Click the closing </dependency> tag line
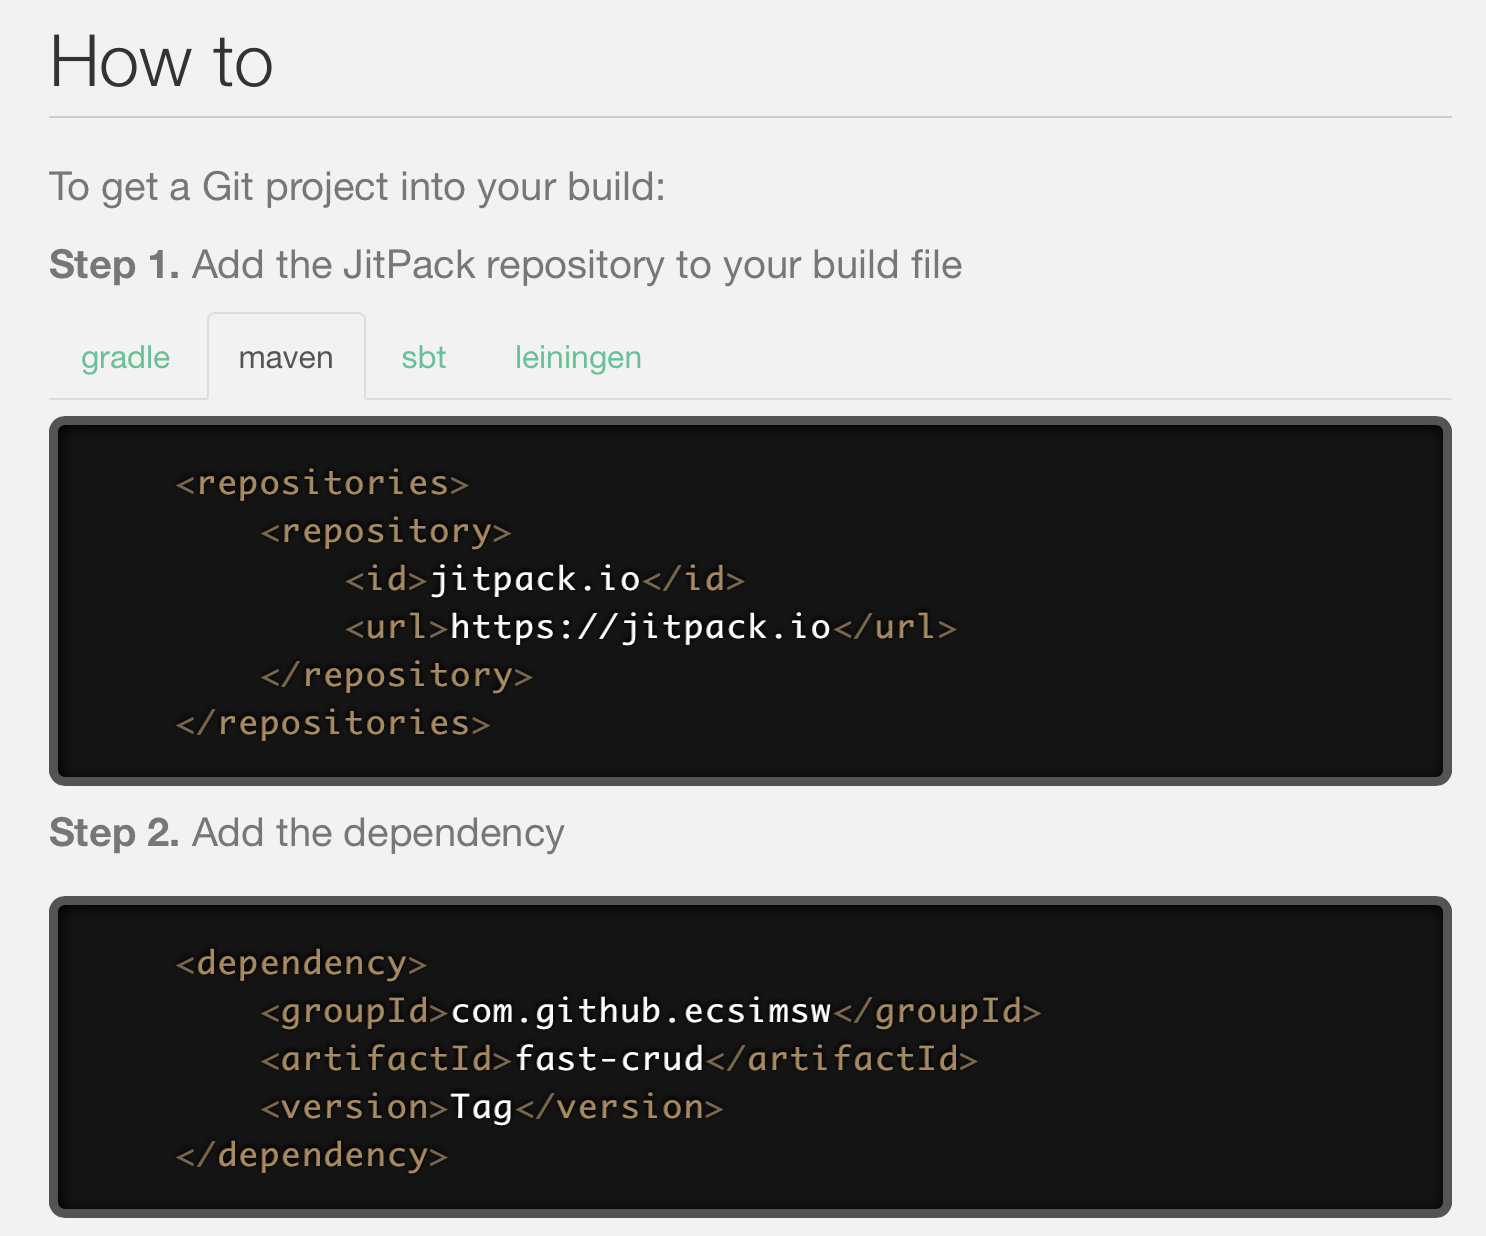1486x1236 pixels. 312,1155
